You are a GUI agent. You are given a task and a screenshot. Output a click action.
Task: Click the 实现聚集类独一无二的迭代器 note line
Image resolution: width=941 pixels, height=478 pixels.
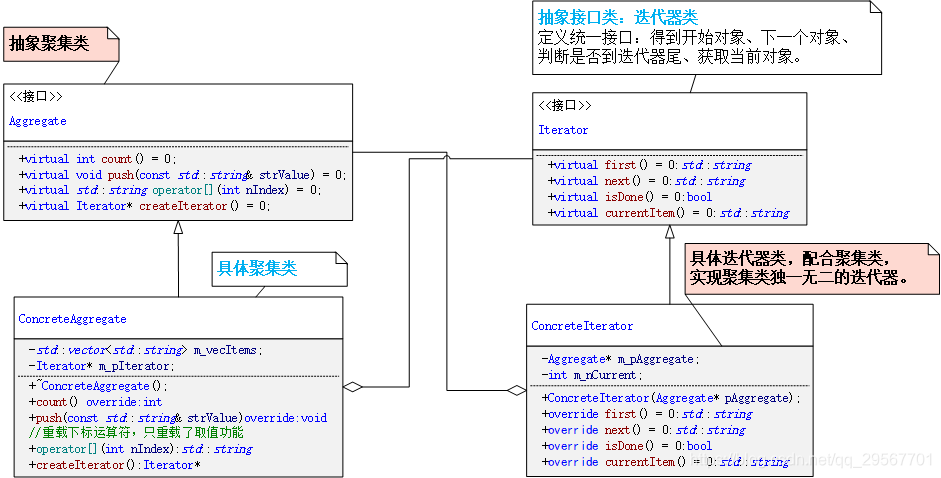tap(799, 278)
